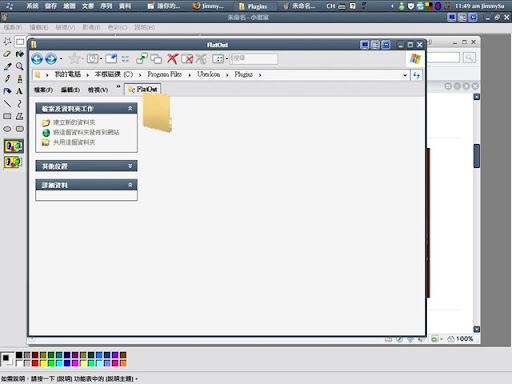Pick the Text tool marked A

(20, 91)
